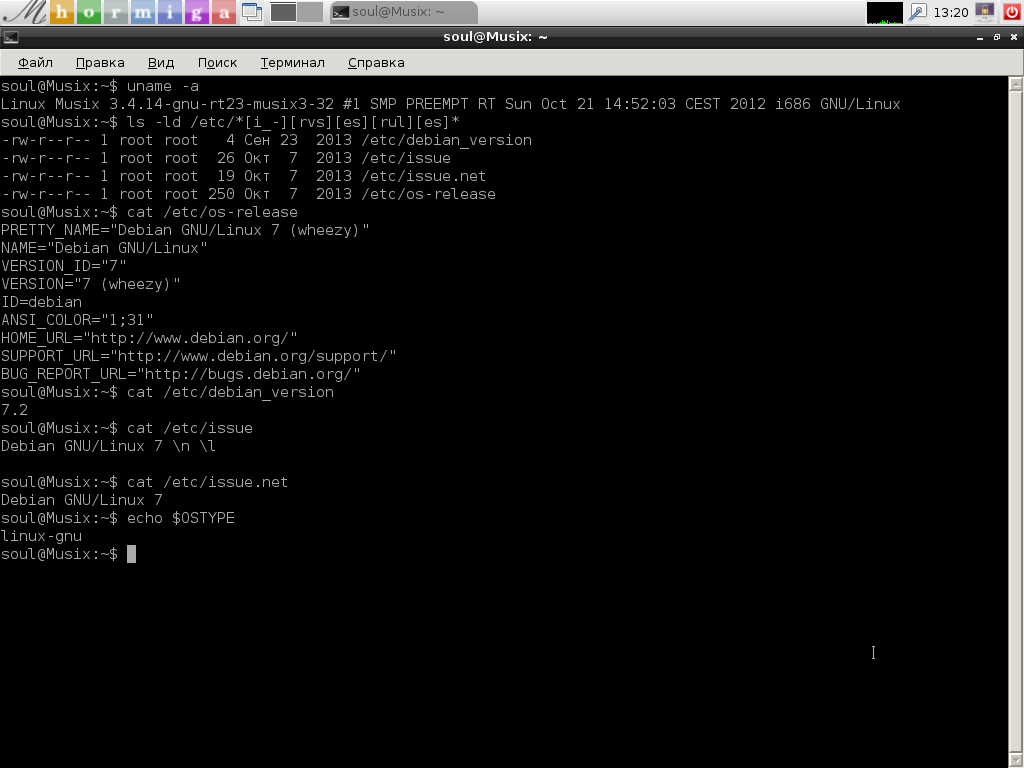Open the Вид menu
The height and width of the screenshot is (768, 1024).
(161, 63)
